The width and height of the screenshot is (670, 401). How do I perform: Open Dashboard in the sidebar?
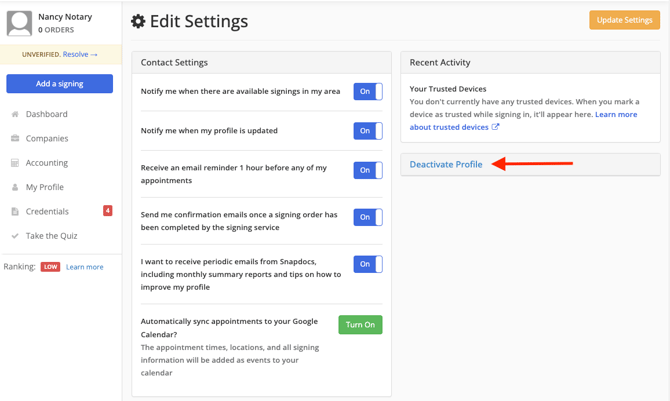[47, 114]
